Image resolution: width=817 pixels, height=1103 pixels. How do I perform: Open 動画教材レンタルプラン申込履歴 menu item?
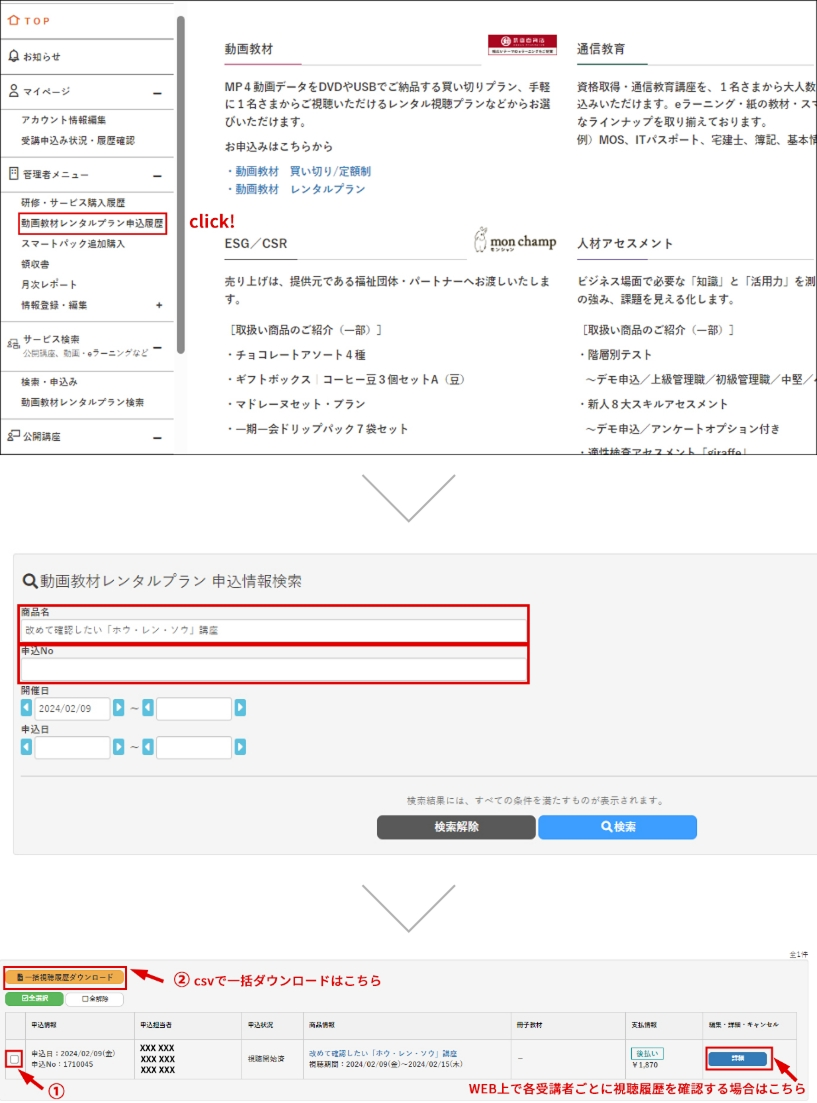tap(92, 223)
